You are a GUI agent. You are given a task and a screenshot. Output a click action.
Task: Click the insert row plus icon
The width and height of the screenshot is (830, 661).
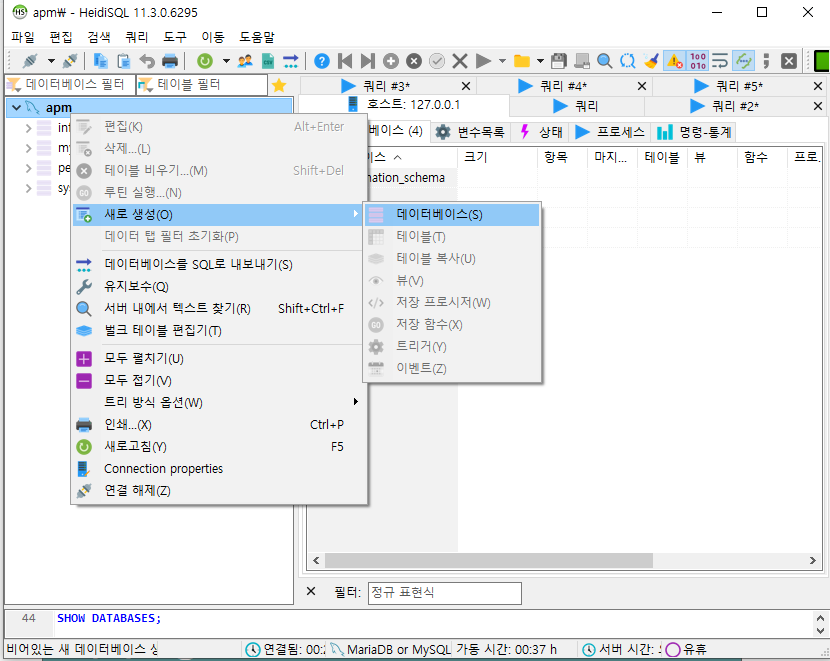[x=391, y=61]
